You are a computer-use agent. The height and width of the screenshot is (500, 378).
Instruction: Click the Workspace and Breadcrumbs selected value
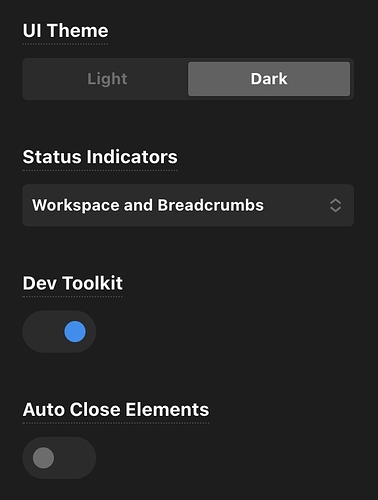click(148, 205)
